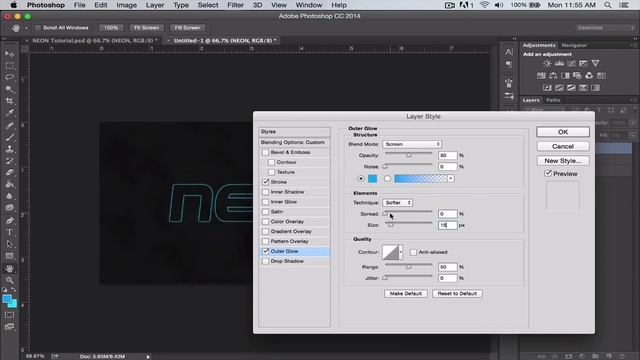640x360 pixels.
Task: Add a Vibrance adjustment
Action: pyautogui.click(x=596, y=63)
